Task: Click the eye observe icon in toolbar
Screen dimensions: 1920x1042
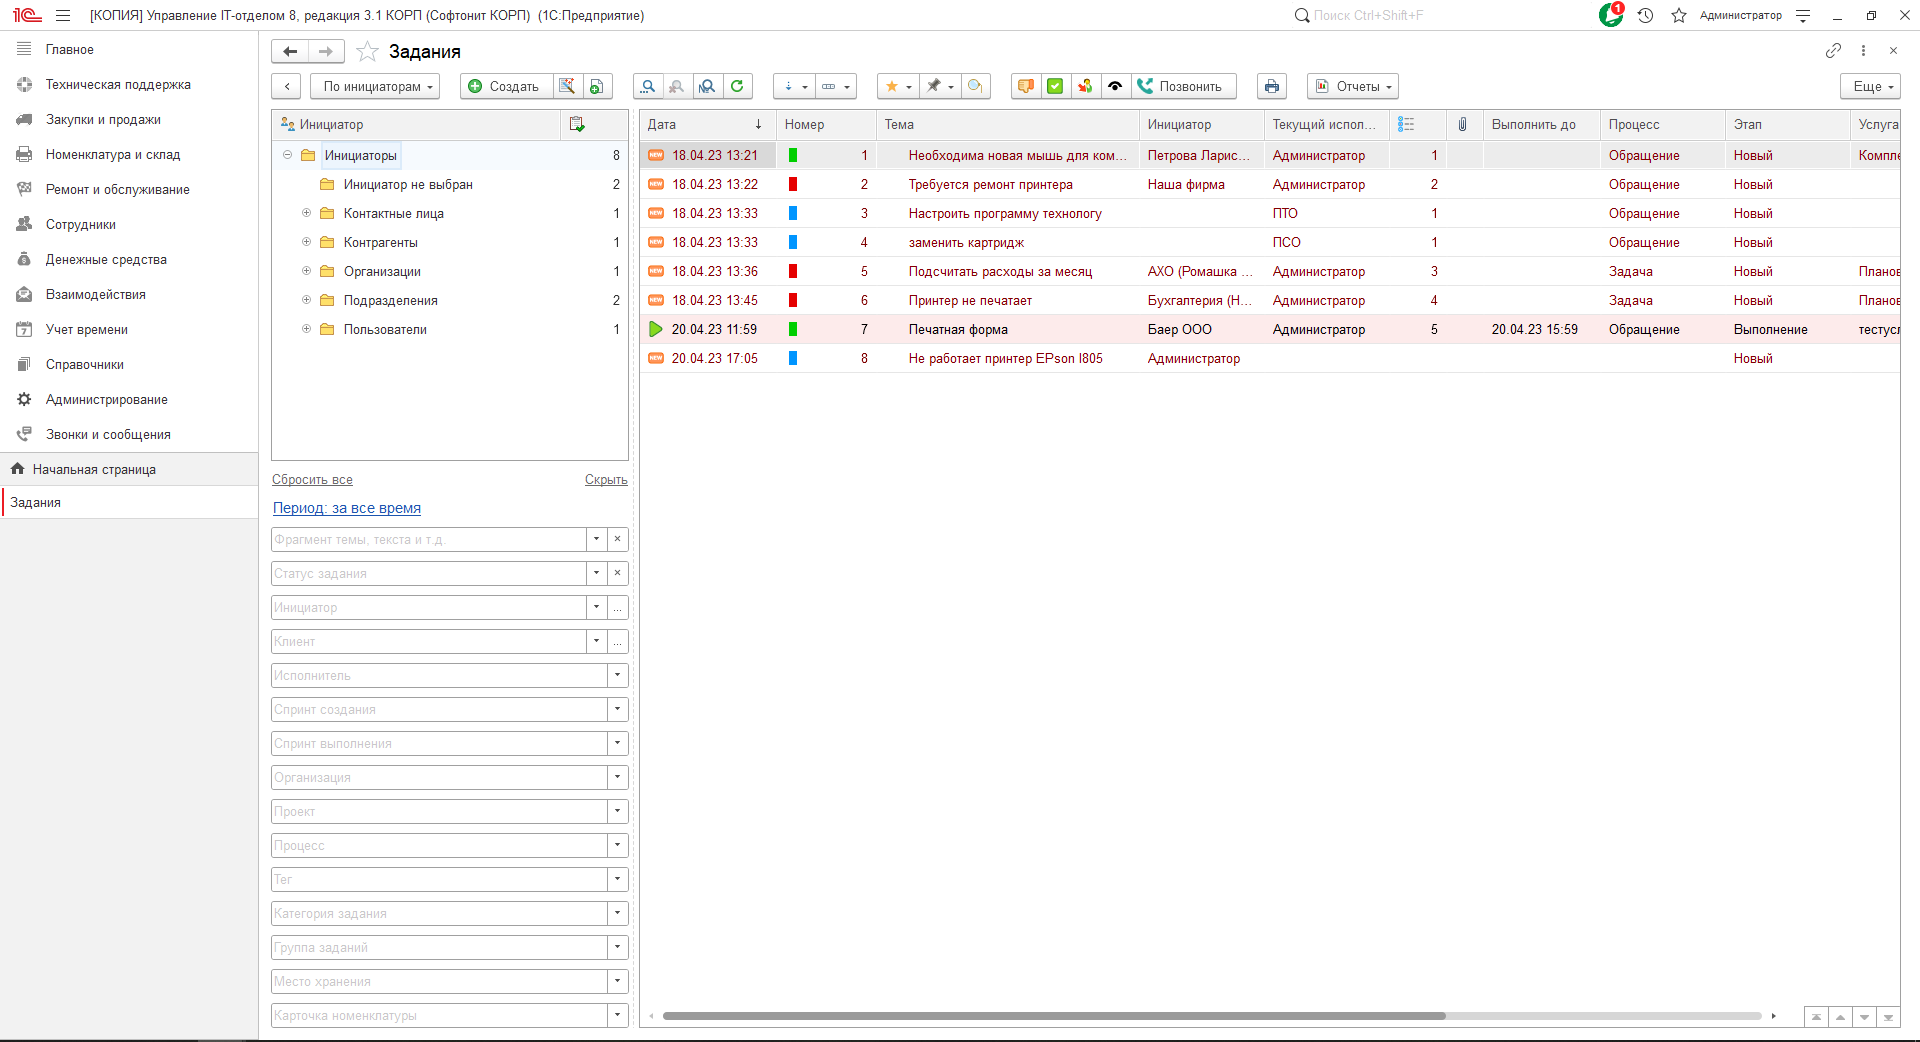Action: 1115,86
